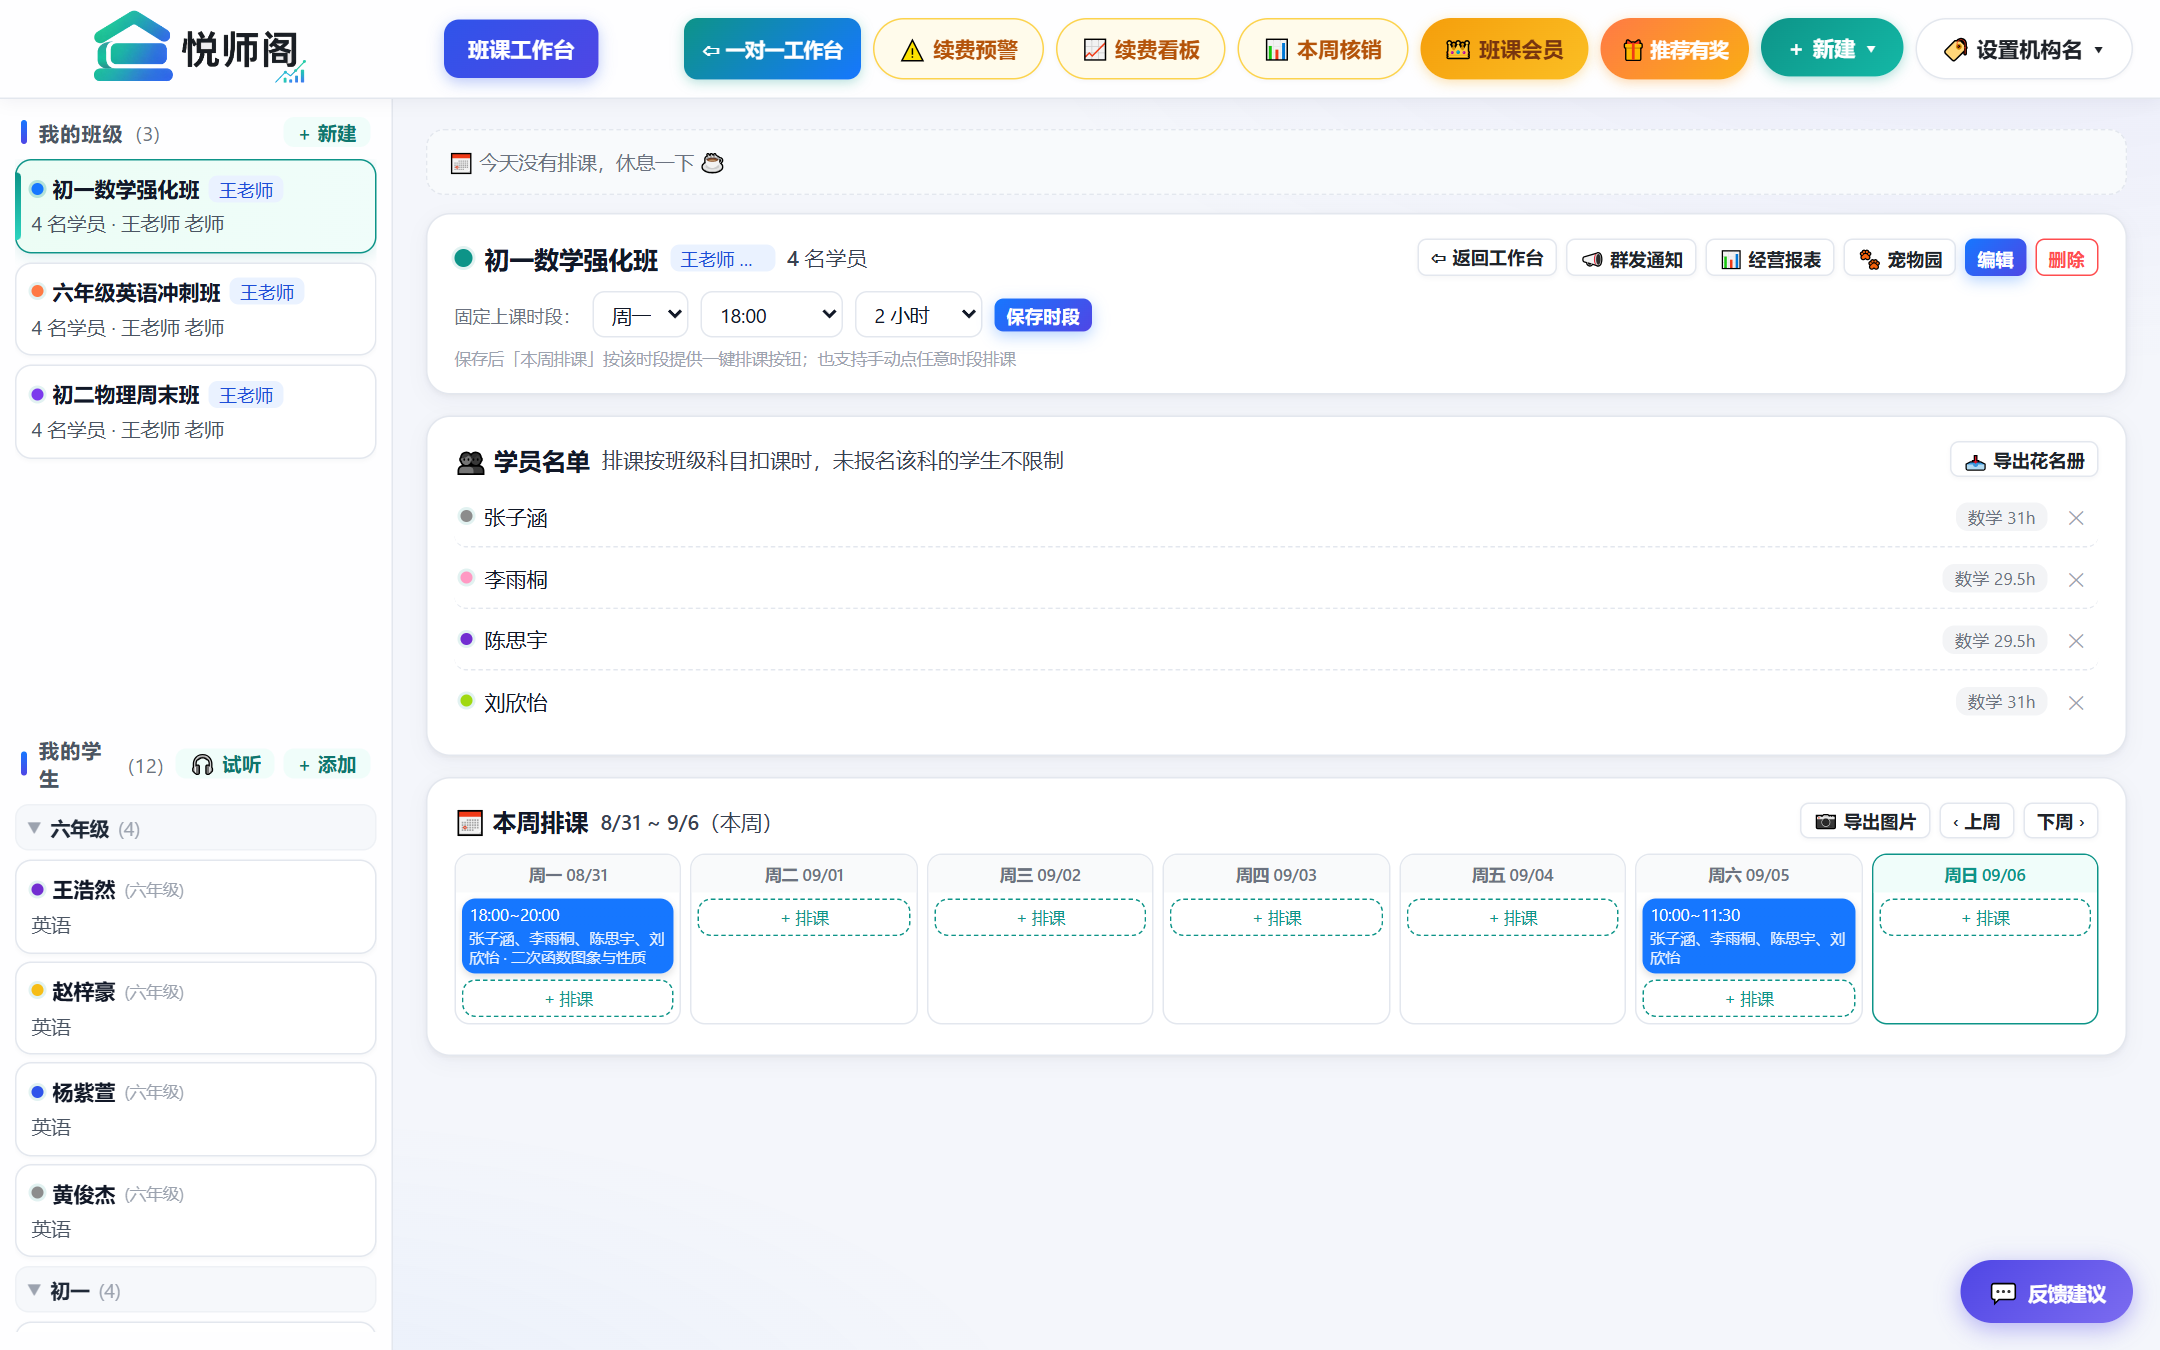Remove 陈思宇 with X icon
The image size is (2160, 1350).
pyautogui.click(x=2076, y=641)
